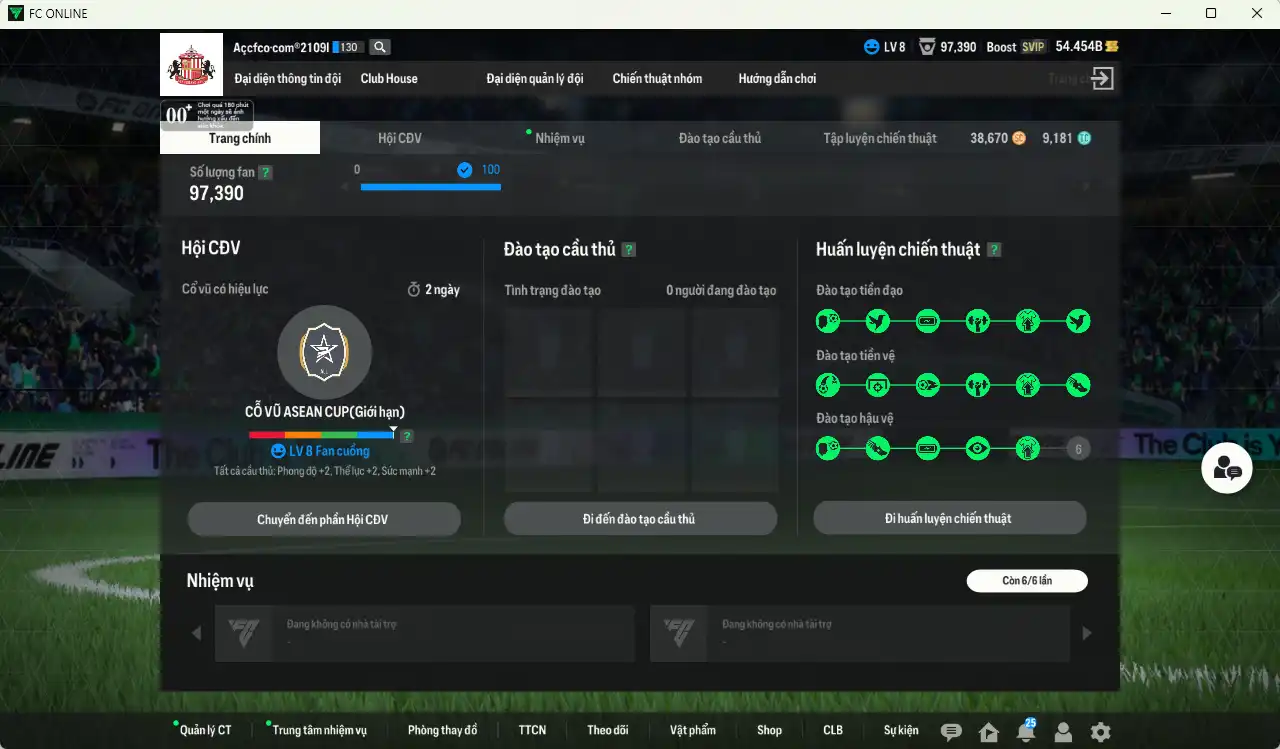This screenshot has width=1280, height=749.
Task: Click the 2 ngày timer text
Action: point(442,290)
